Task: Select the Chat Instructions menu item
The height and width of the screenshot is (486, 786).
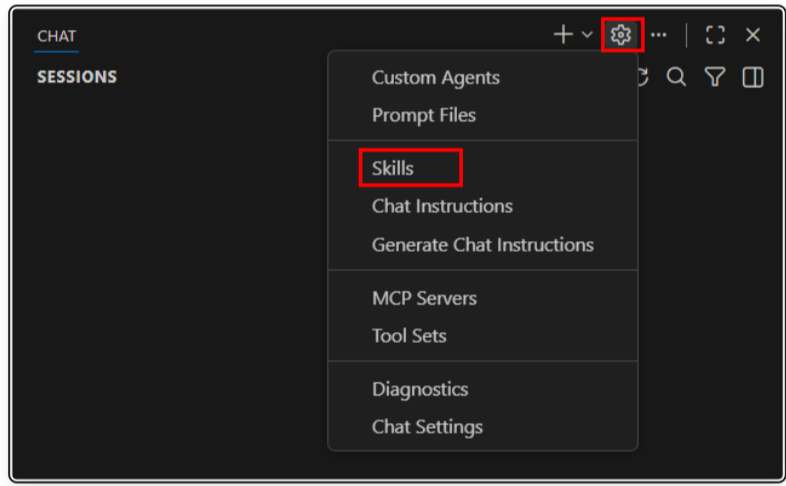Action: (x=442, y=206)
